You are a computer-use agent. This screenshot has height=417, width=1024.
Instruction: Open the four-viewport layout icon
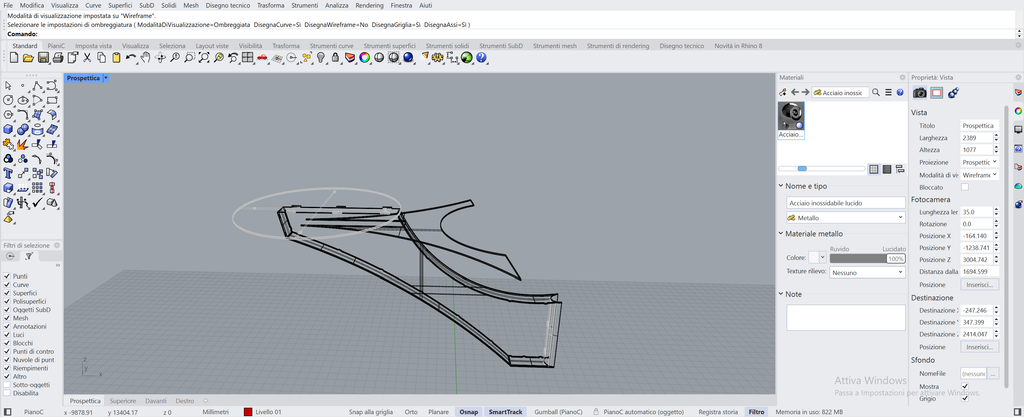(x=248, y=58)
